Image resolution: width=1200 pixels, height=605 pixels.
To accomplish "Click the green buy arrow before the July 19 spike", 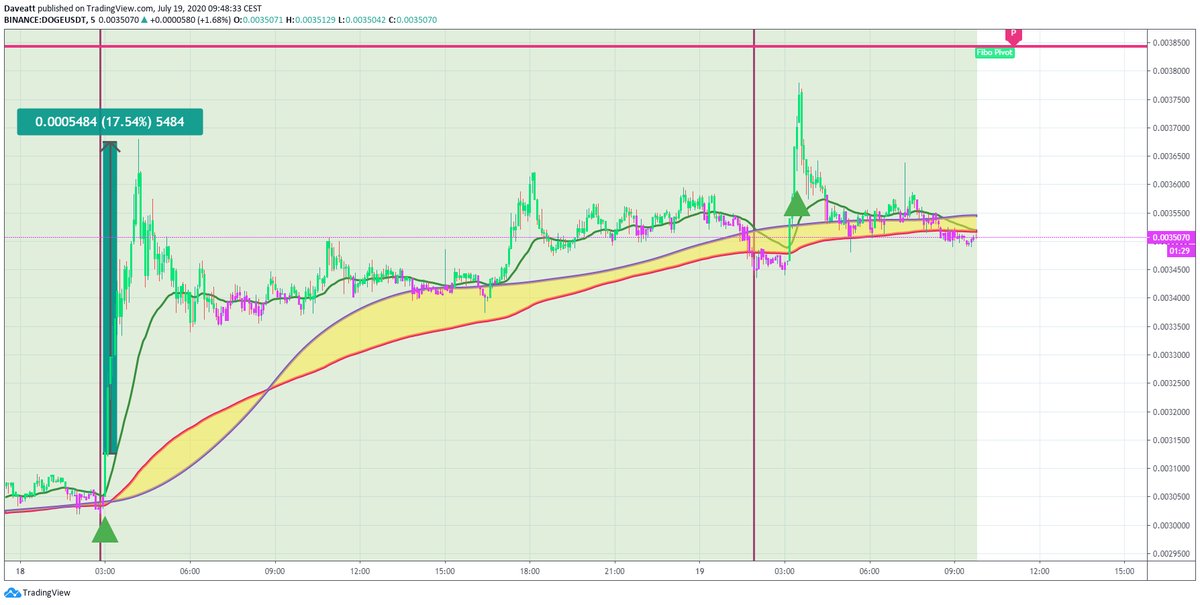I will [795, 207].
